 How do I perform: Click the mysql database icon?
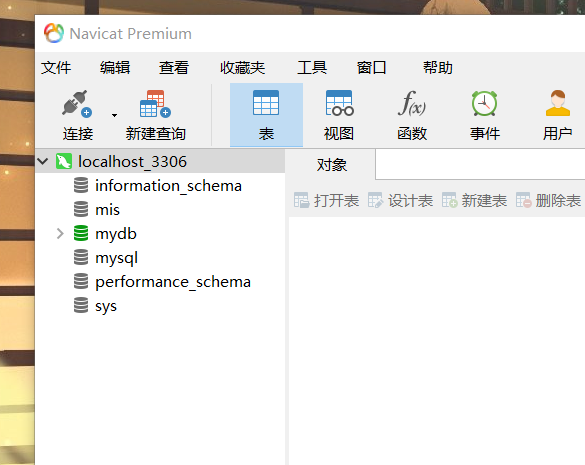[81, 257]
